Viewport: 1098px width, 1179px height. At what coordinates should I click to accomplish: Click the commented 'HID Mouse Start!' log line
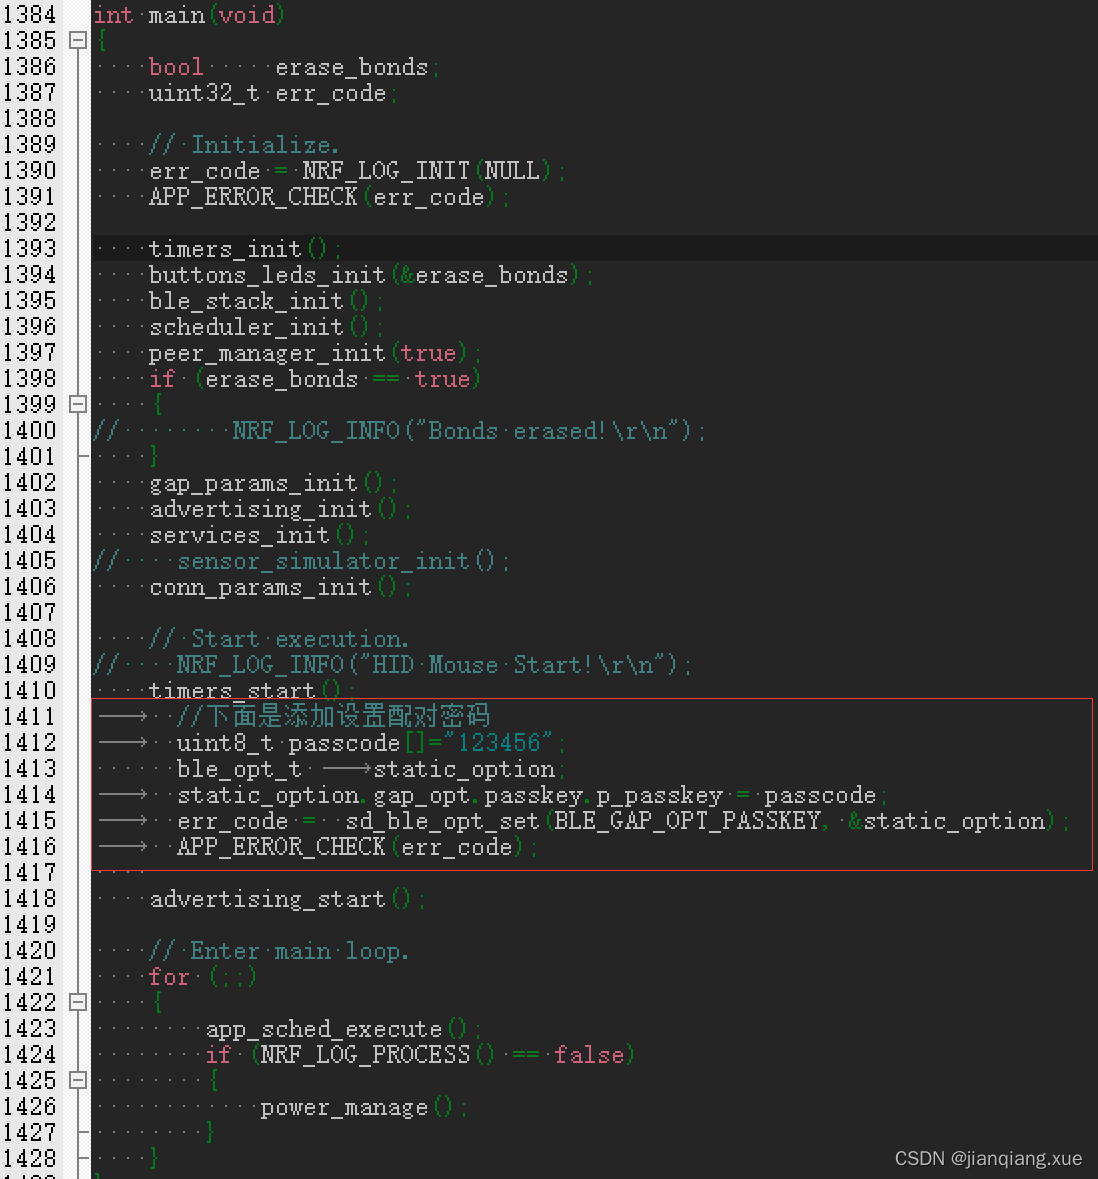coord(393,665)
